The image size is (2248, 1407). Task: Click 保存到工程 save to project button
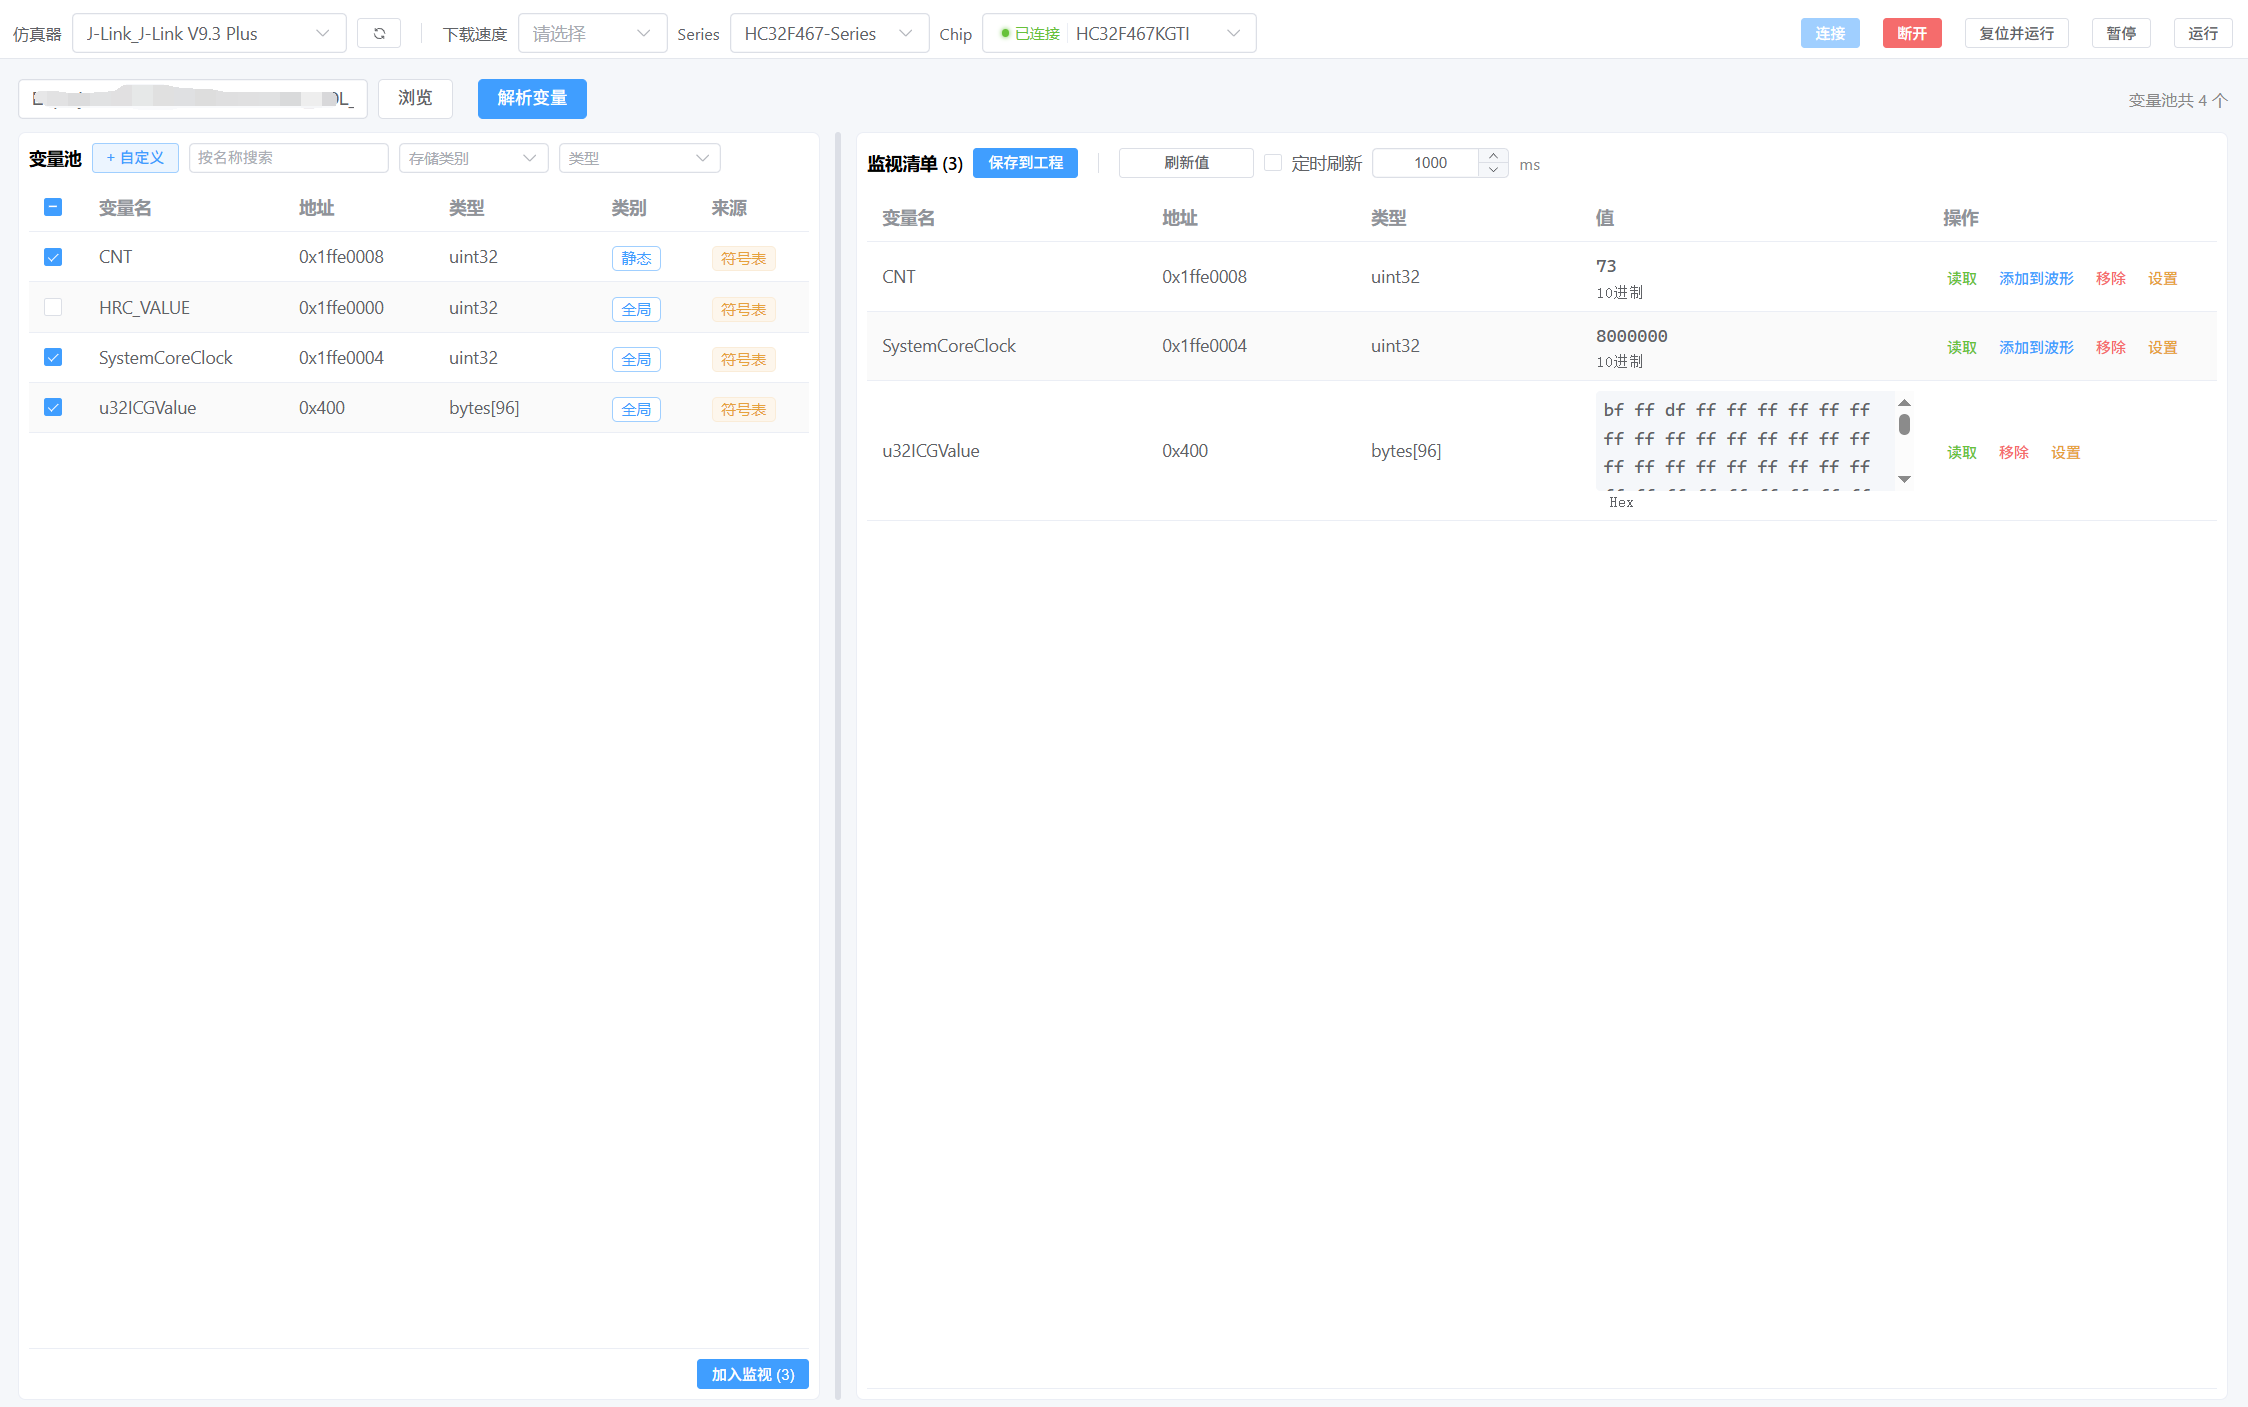coord(1025,163)
